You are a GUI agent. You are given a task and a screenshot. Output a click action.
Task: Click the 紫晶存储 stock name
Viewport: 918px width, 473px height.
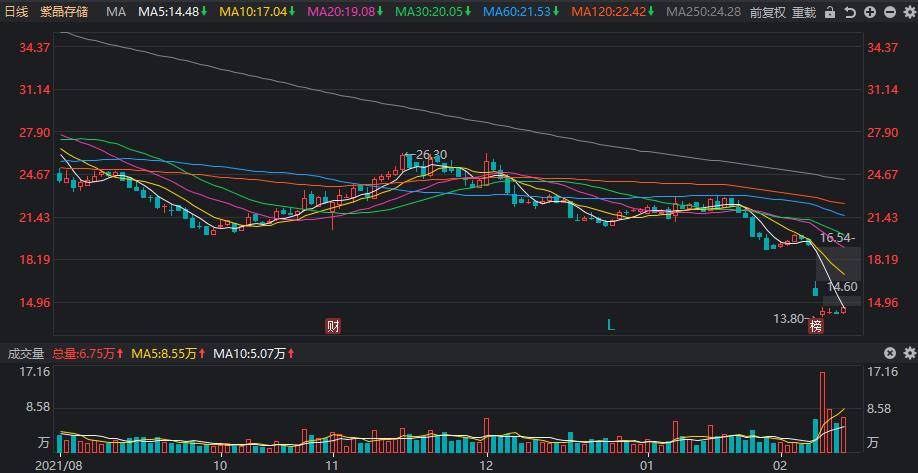tap(63, 12)
